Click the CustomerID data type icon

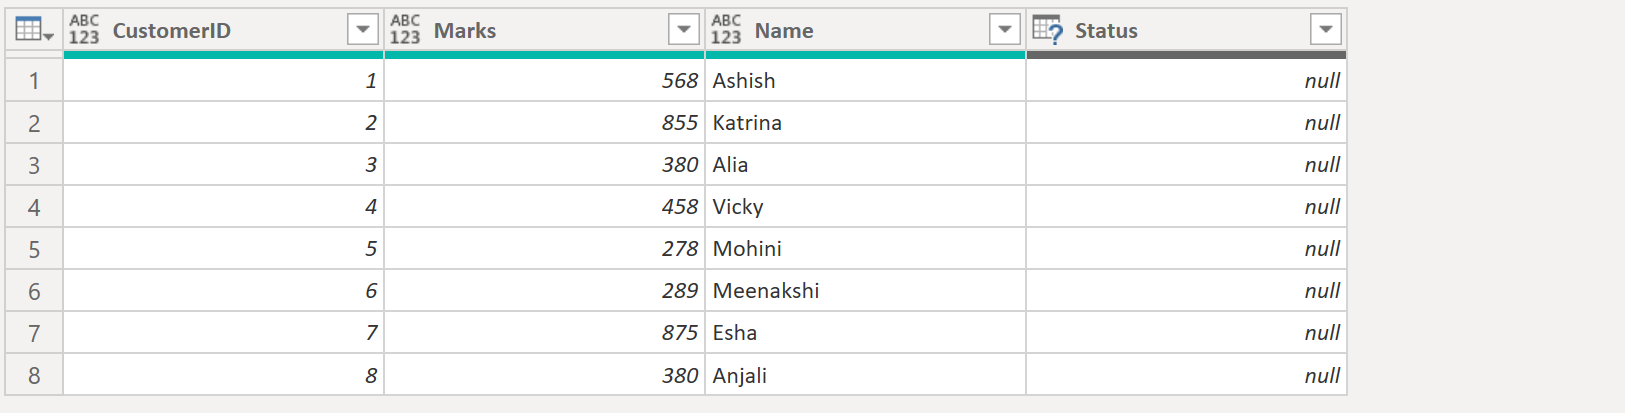(84, 30)
